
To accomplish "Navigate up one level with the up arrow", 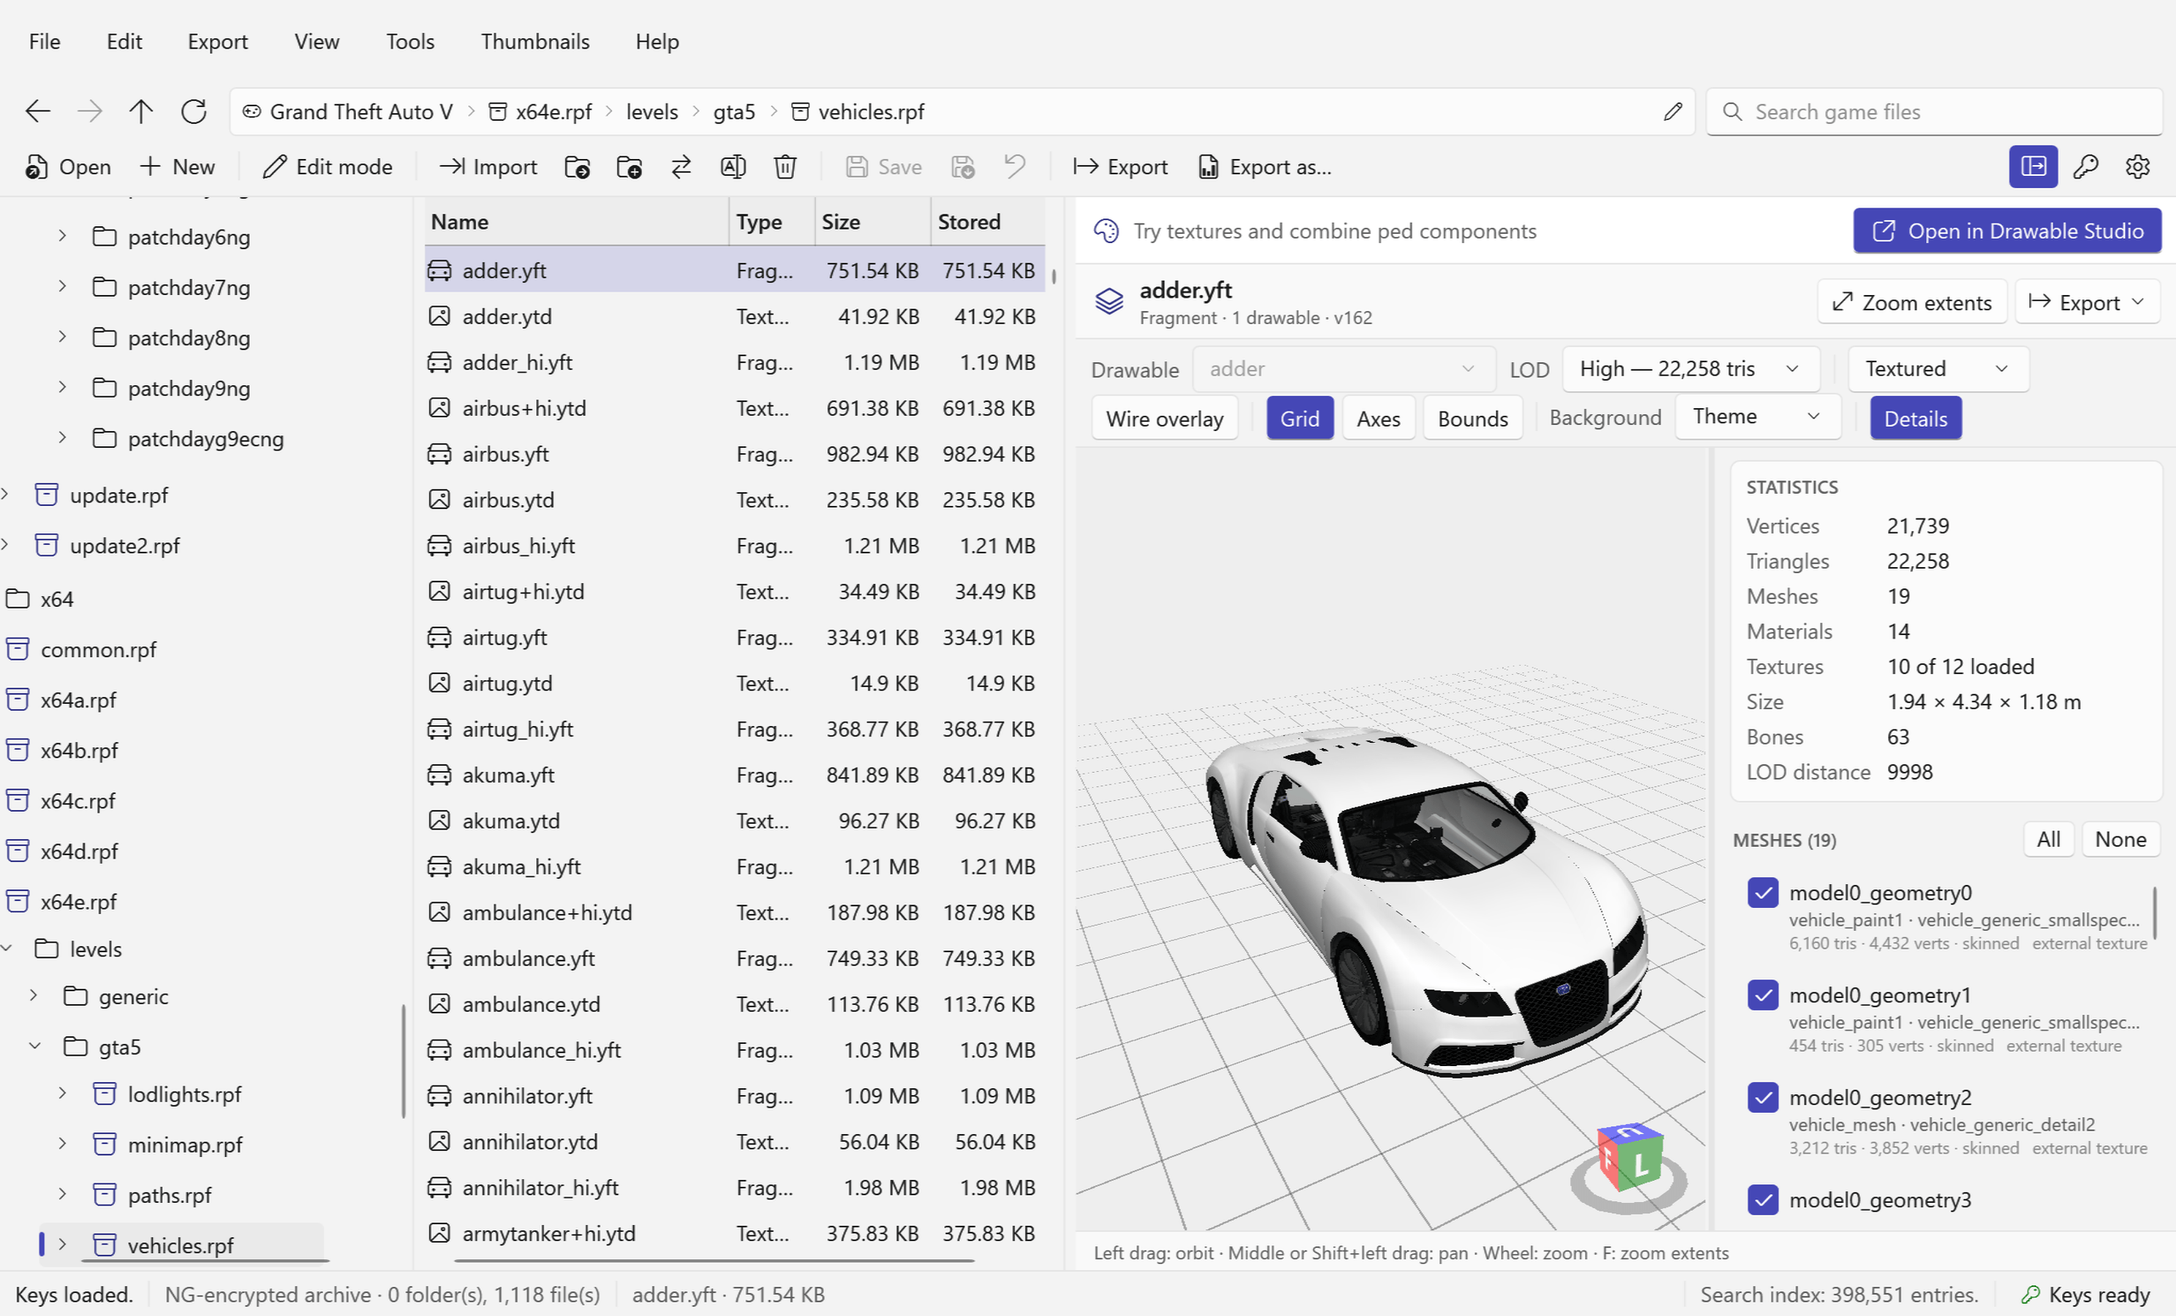I will (141, 111).
